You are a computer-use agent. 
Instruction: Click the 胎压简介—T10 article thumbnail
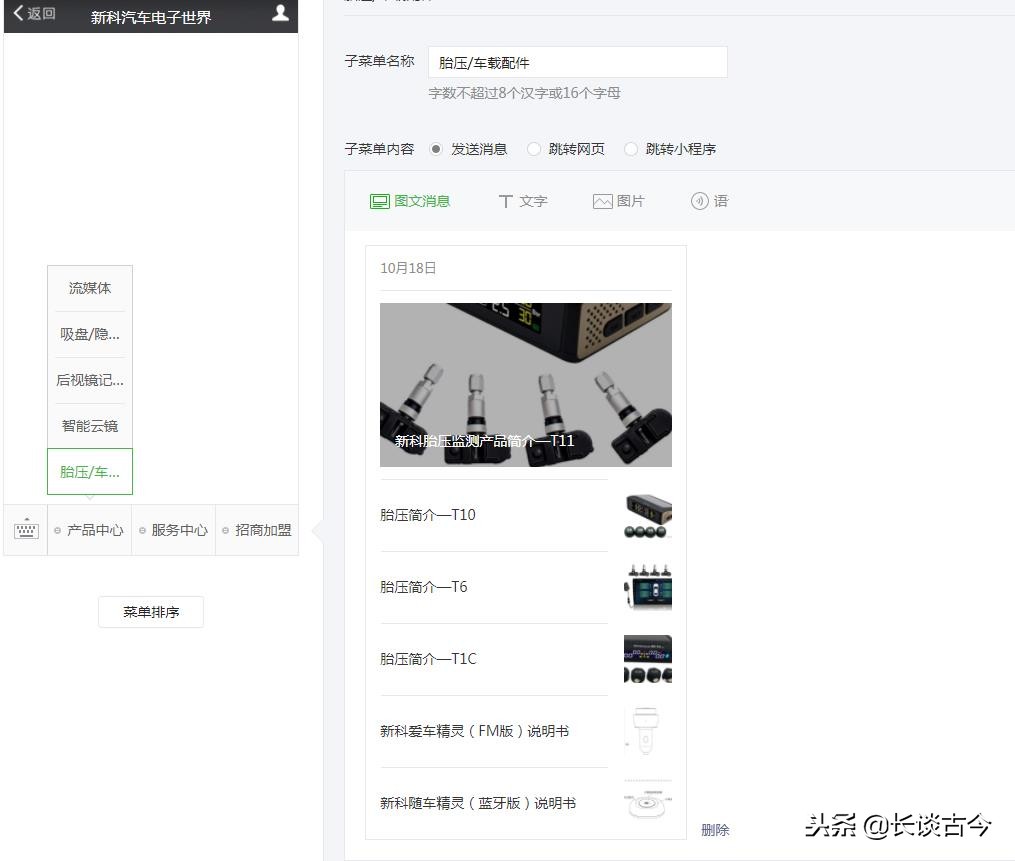(x=647, y=514)
